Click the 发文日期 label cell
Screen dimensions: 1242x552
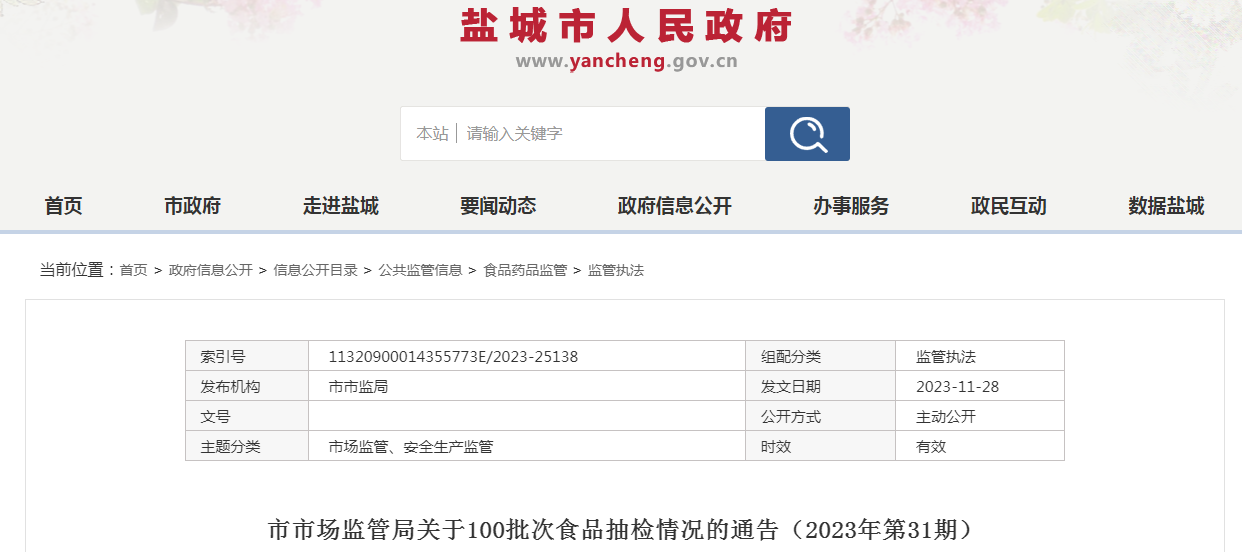tap(820, 386)
